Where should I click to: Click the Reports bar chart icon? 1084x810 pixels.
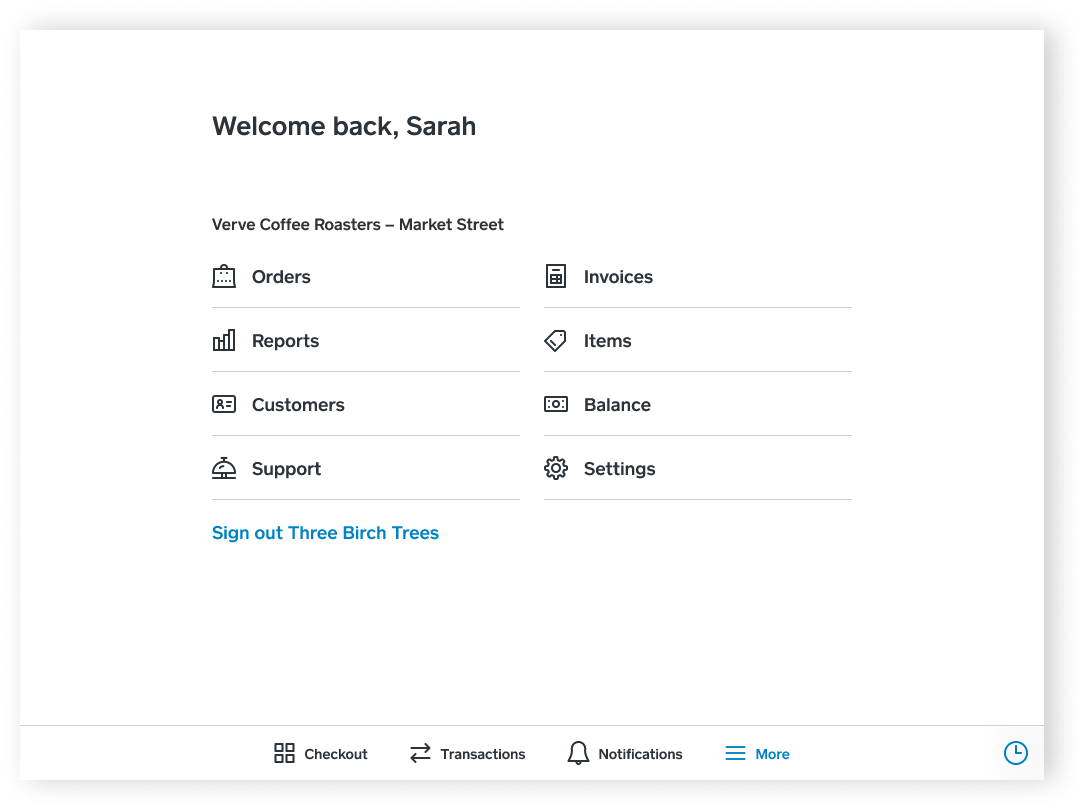224,340
